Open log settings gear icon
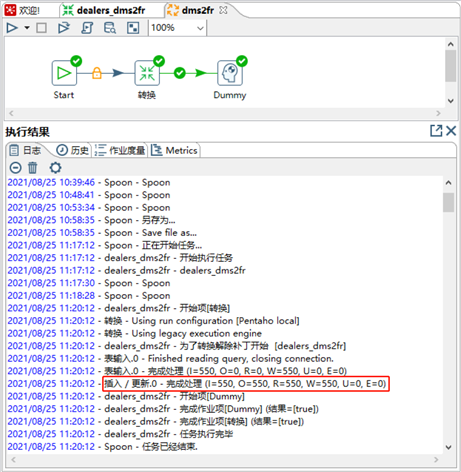Image resolution: width=461 pixels, height=472 pixels. pyautogui.click(x=55, y=167)
